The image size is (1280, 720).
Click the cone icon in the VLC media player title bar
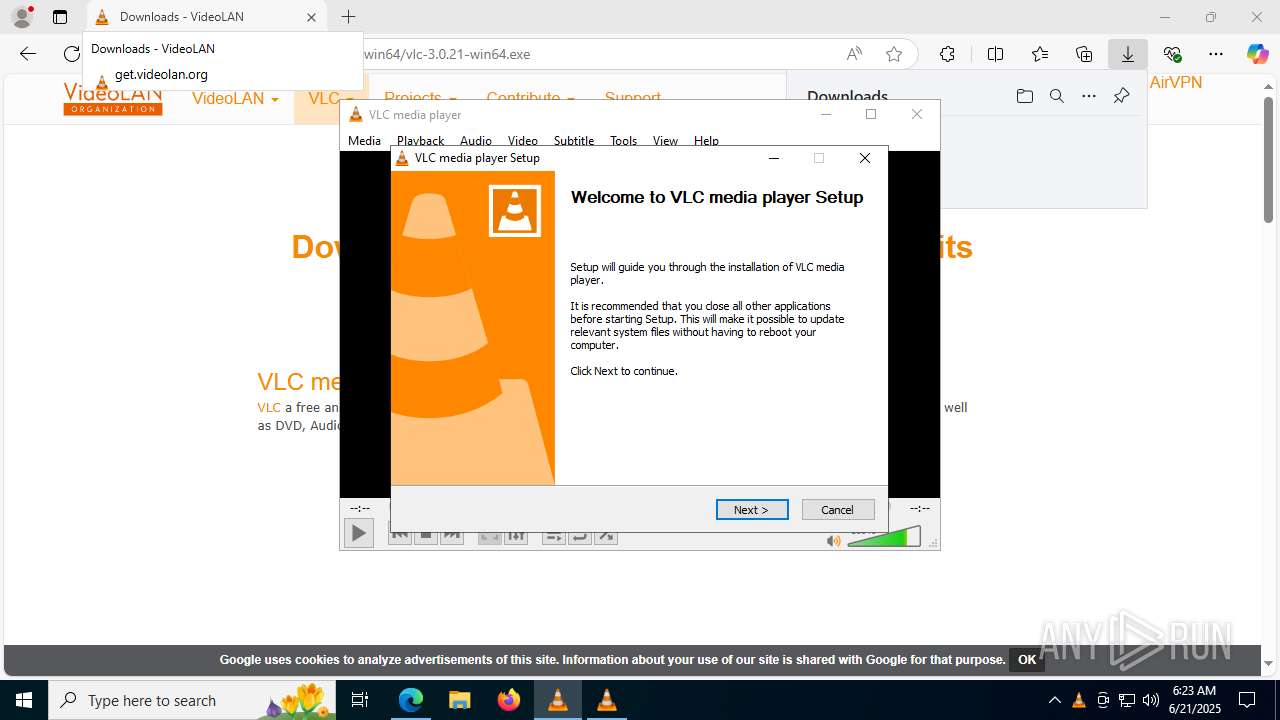[355, 115]
